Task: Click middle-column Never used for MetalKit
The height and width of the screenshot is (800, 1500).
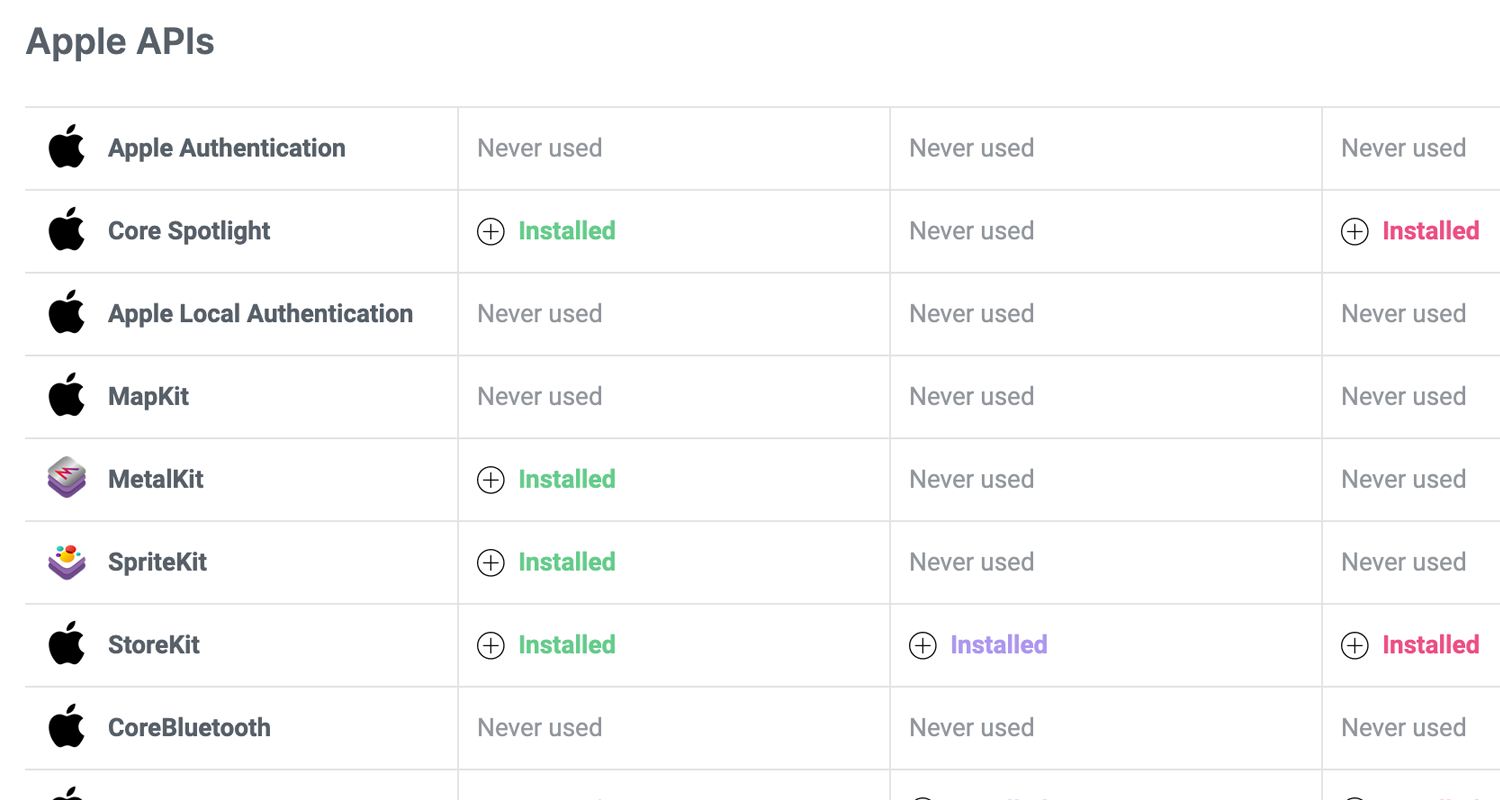Action: 972,479
